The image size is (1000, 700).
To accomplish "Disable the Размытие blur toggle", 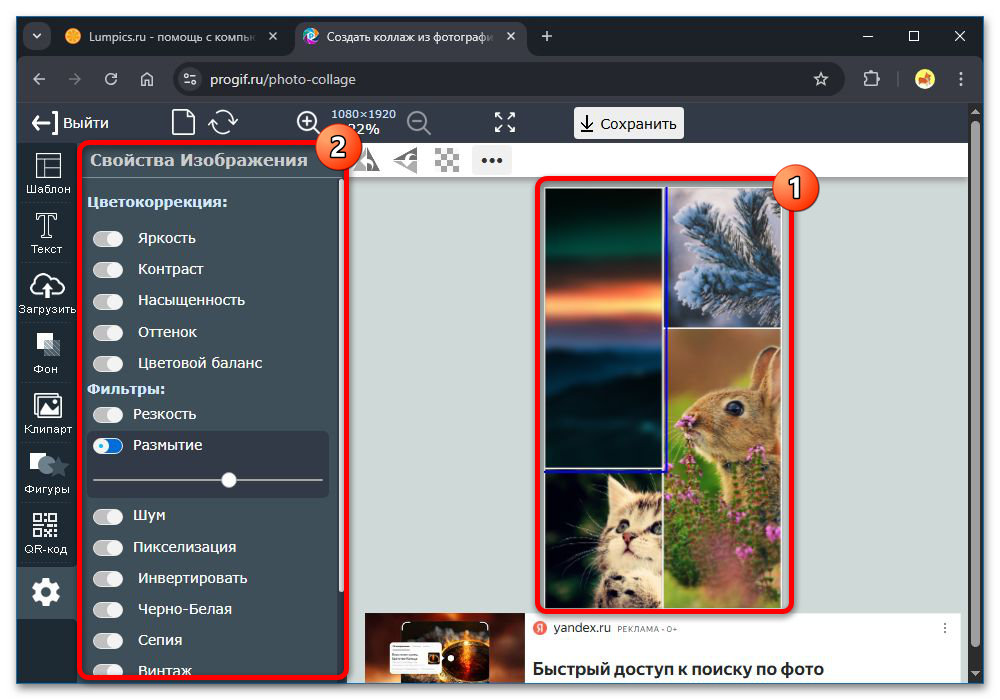I will (x=108, y=446).
